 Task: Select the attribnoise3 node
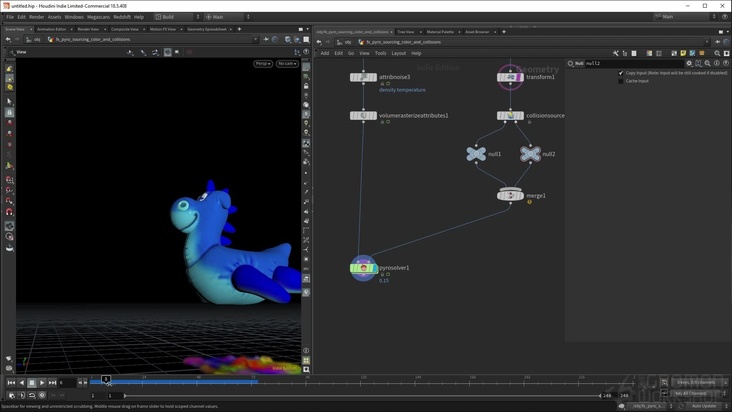coord(363,77)
